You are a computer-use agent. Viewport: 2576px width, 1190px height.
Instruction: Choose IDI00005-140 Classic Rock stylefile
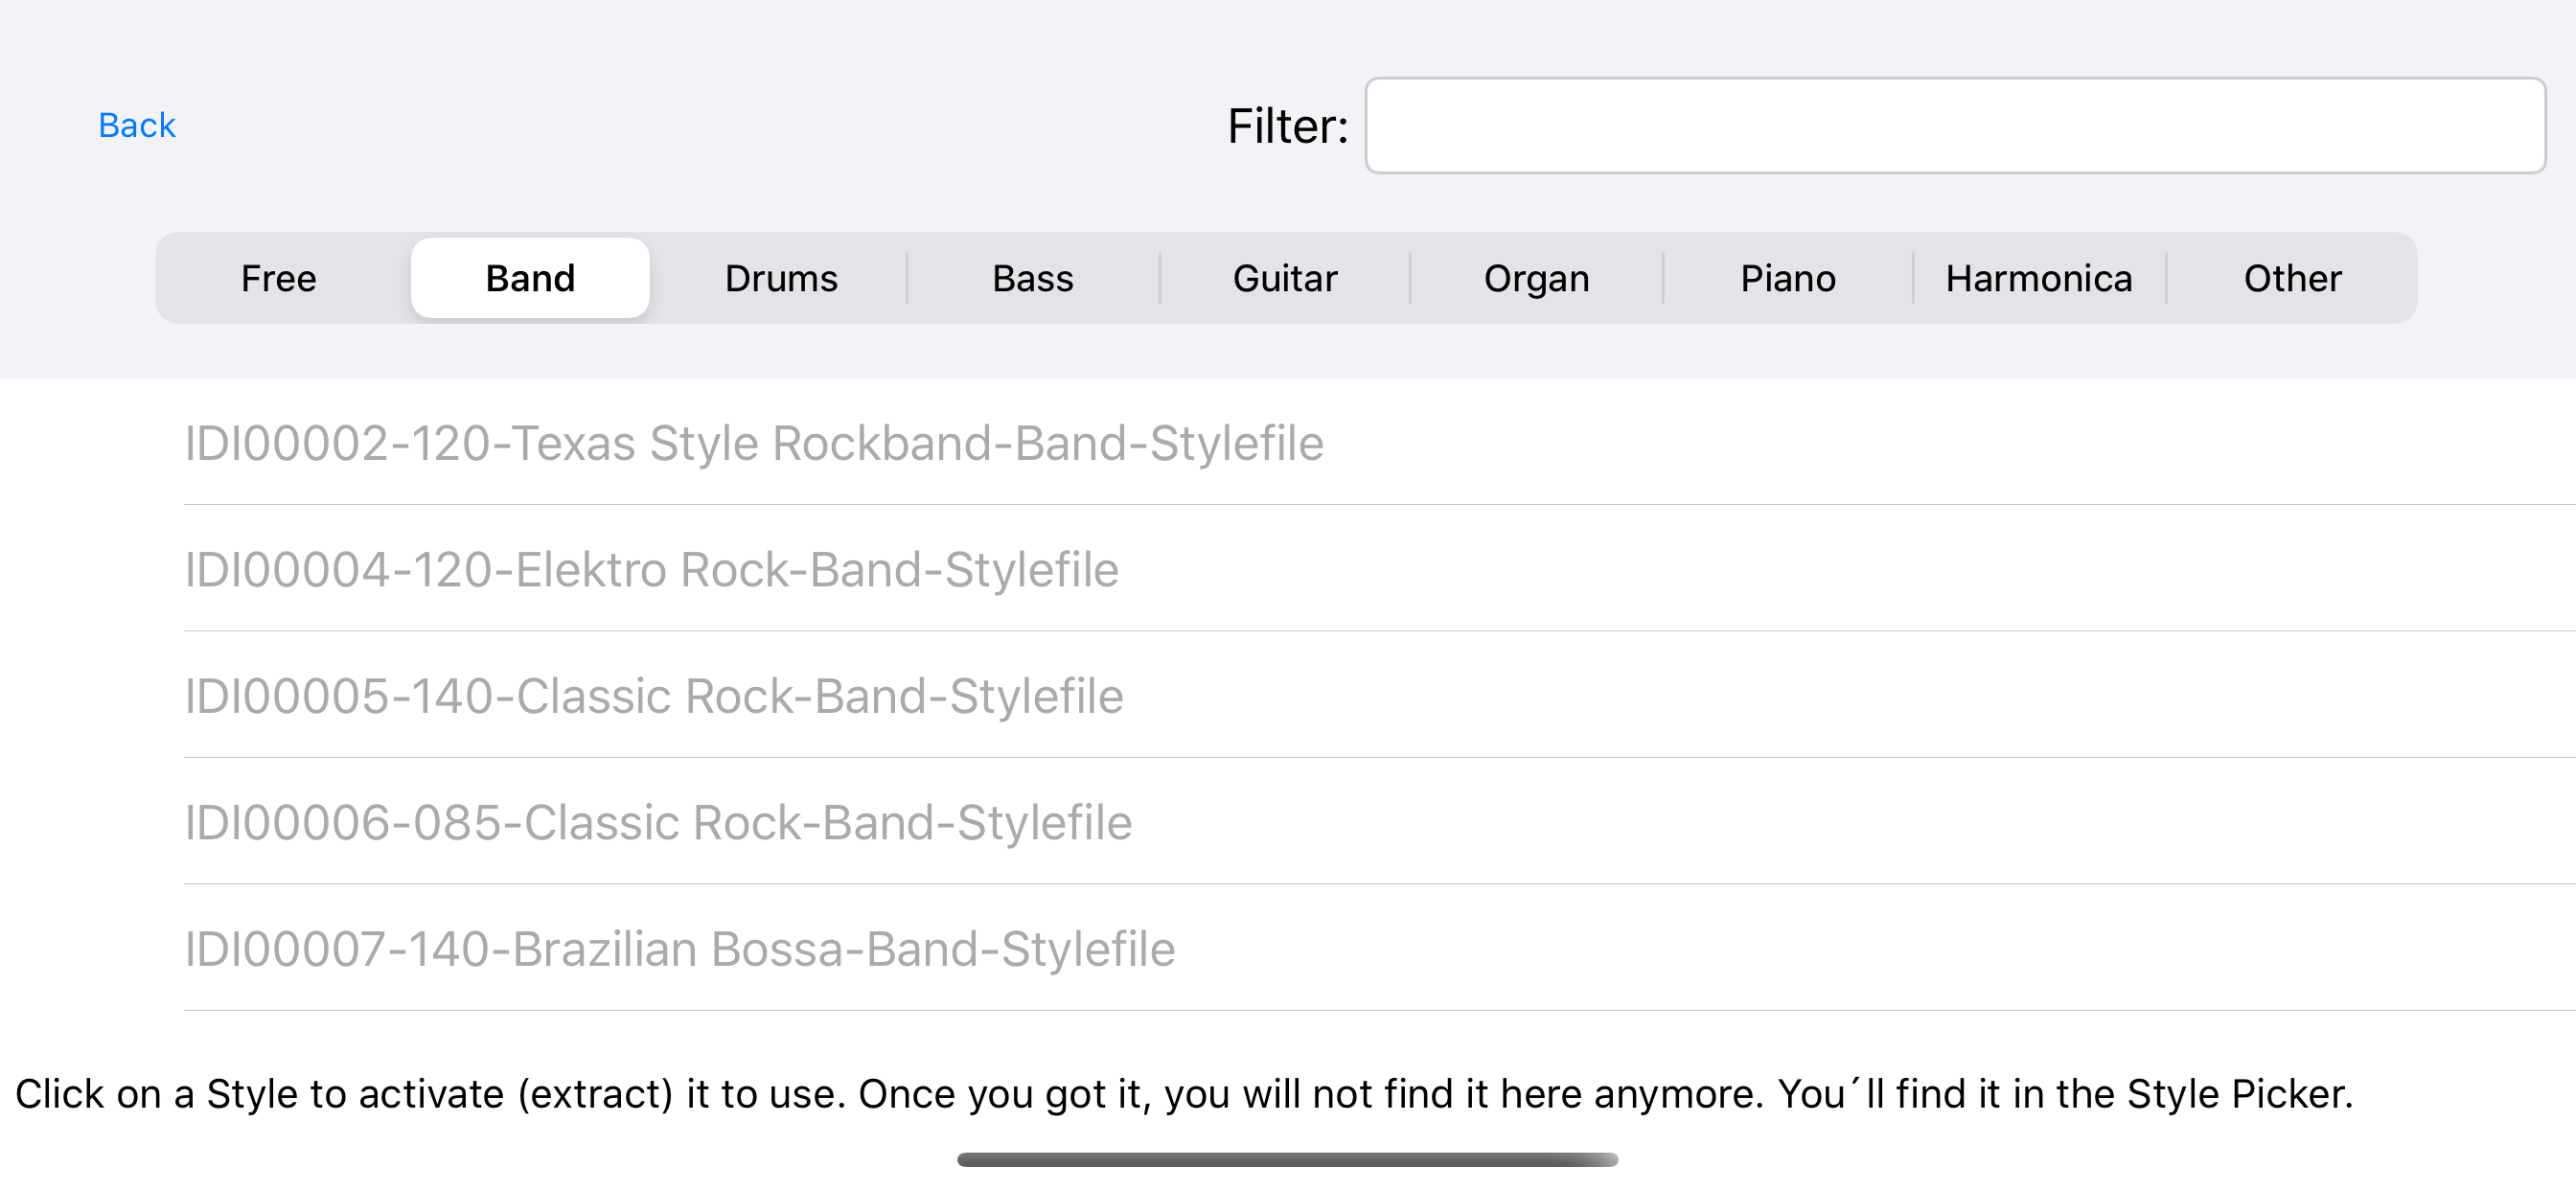[x=653, y=696]
